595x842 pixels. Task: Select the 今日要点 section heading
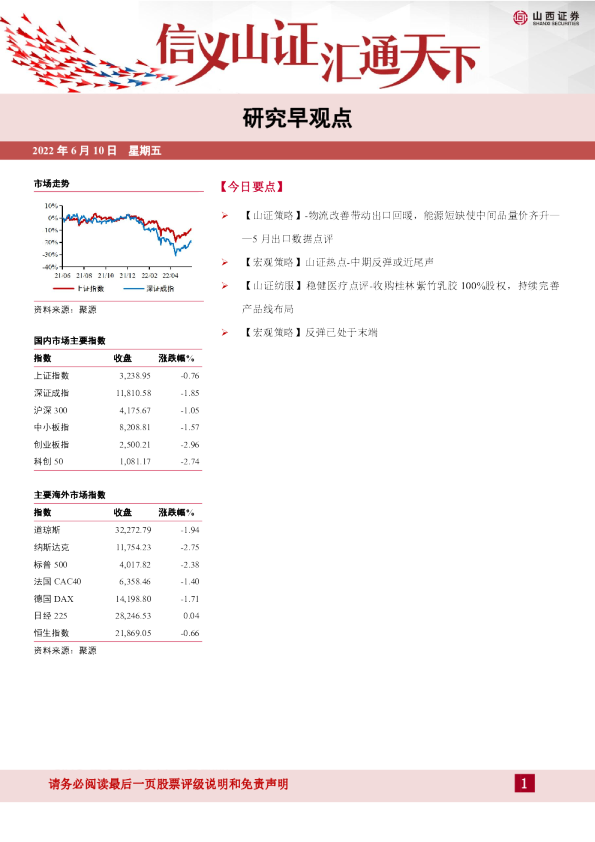pos(251,186)
